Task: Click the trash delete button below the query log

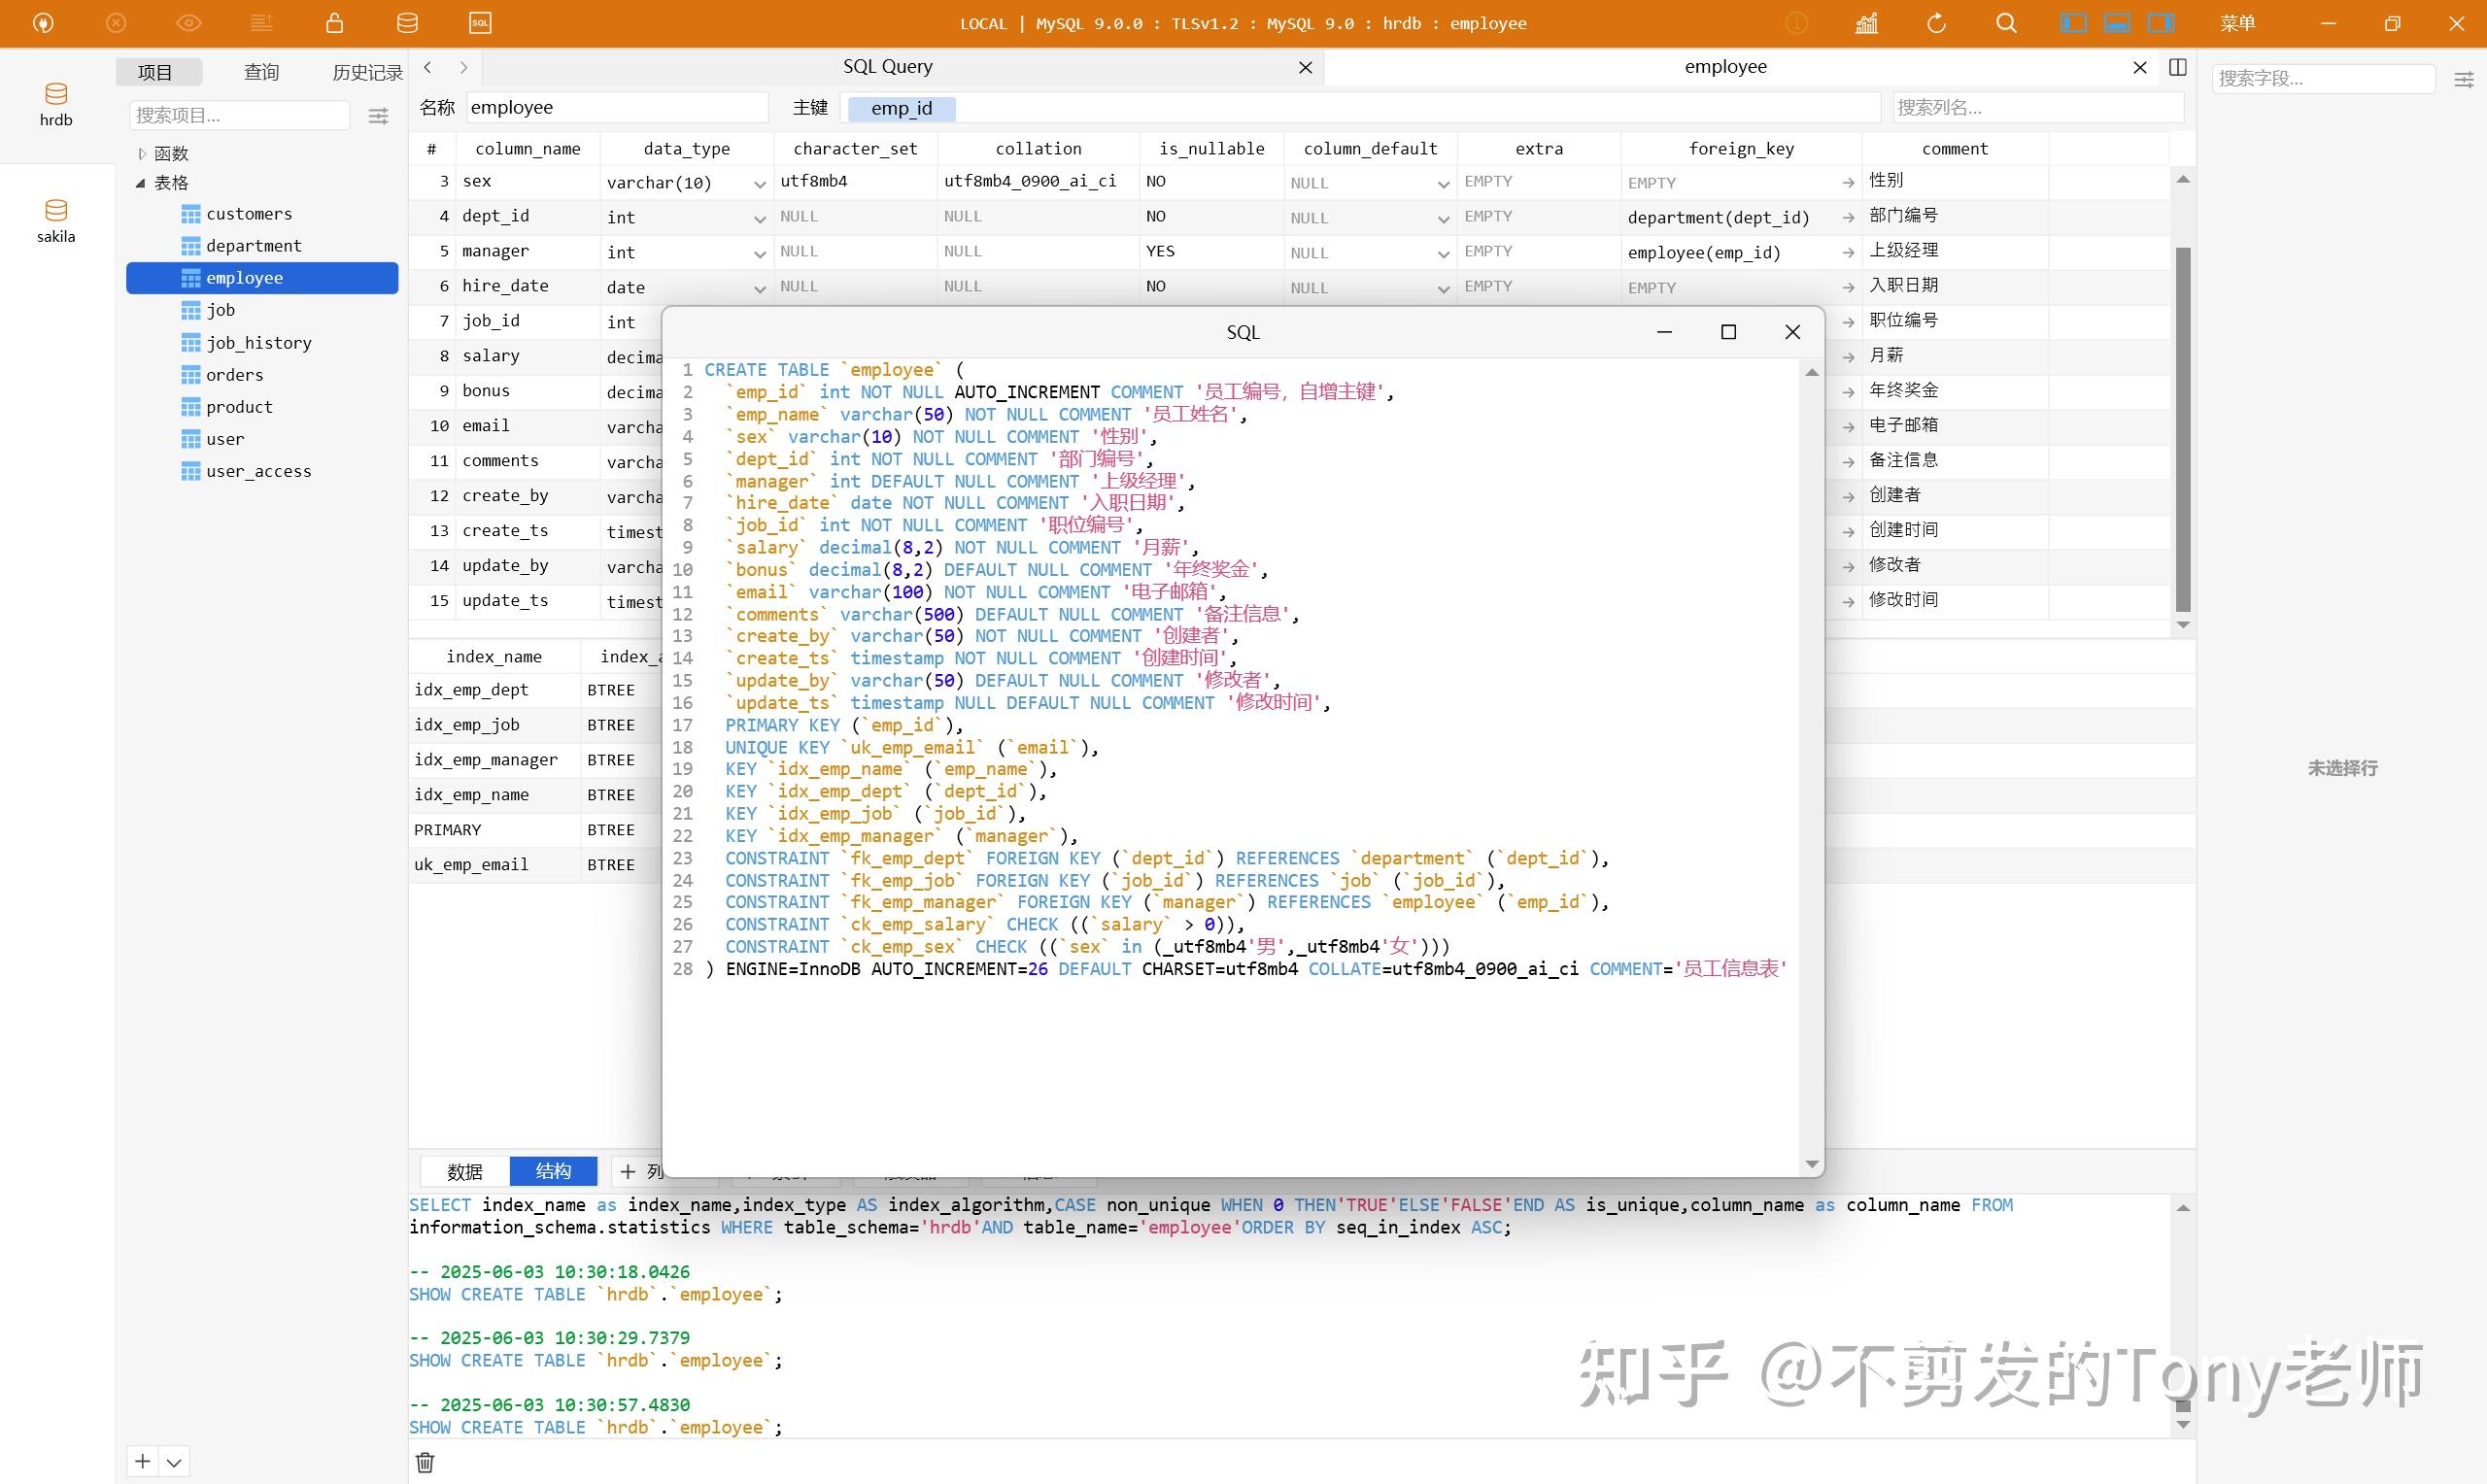Action: point(424,1462)
